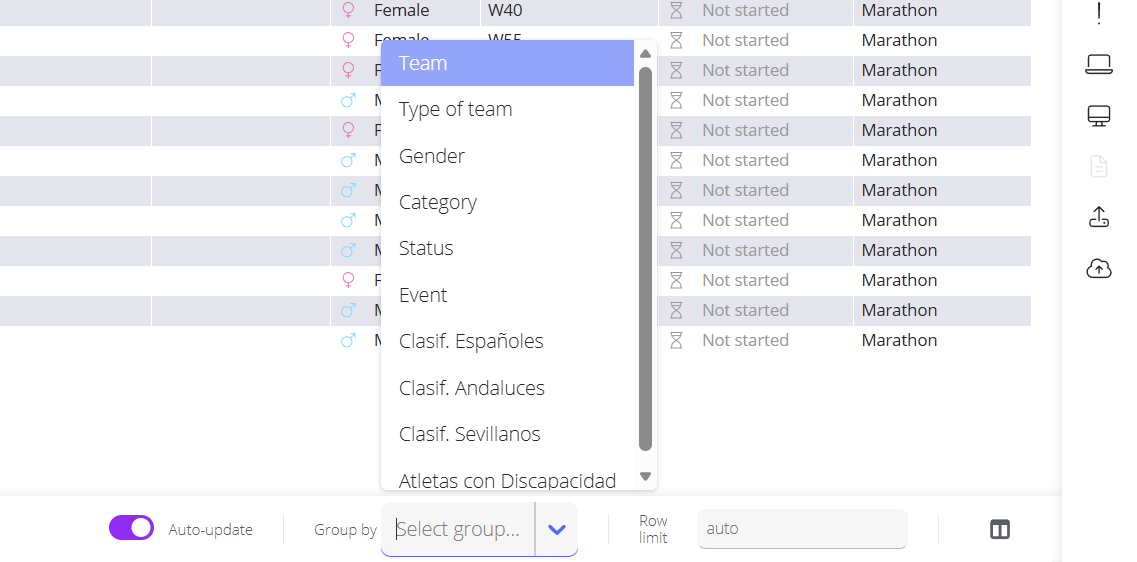Pick Gender from the dropdown list
The height and width of the screenshot is (562, 1137).
(508, 156)
